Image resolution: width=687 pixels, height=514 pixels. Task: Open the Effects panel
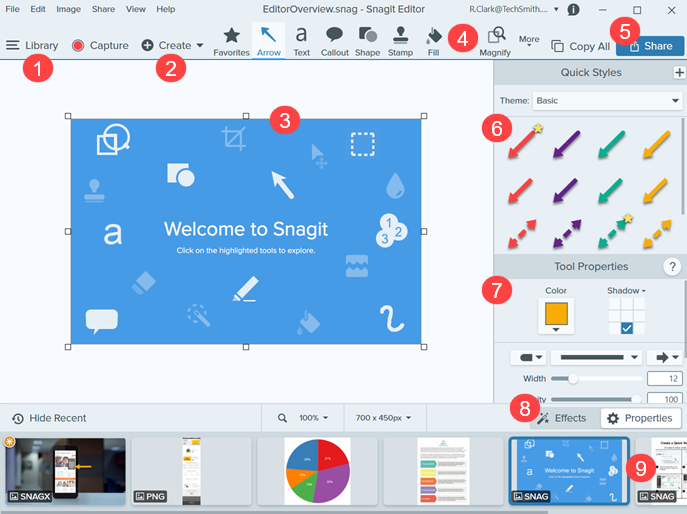coord(562,418)
